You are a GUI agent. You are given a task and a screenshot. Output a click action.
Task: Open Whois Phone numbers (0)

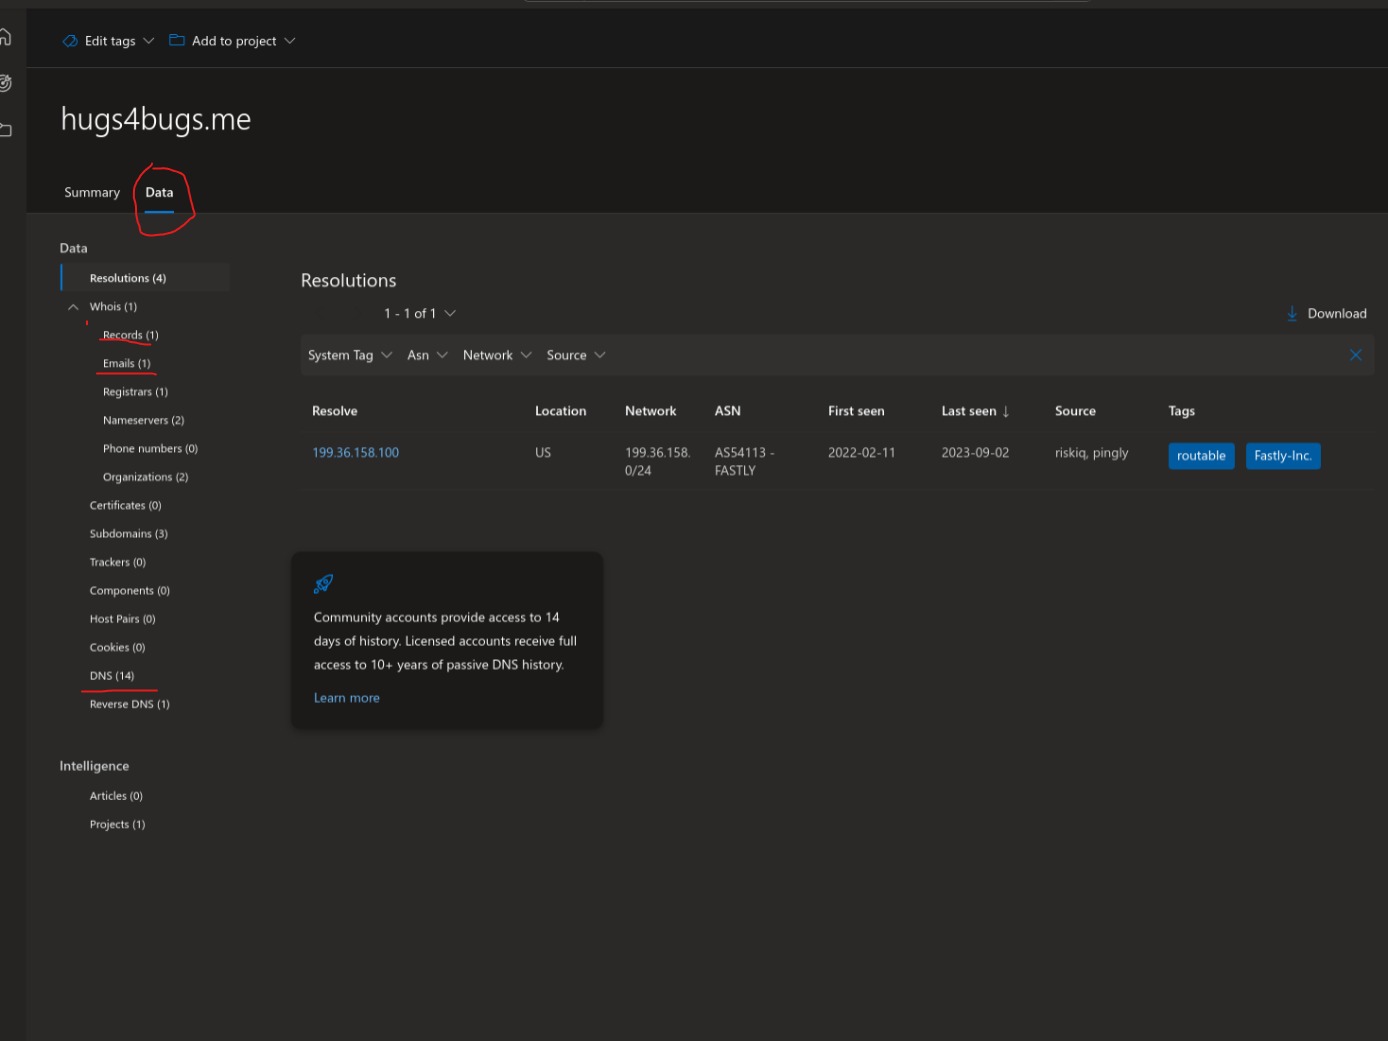150,449
